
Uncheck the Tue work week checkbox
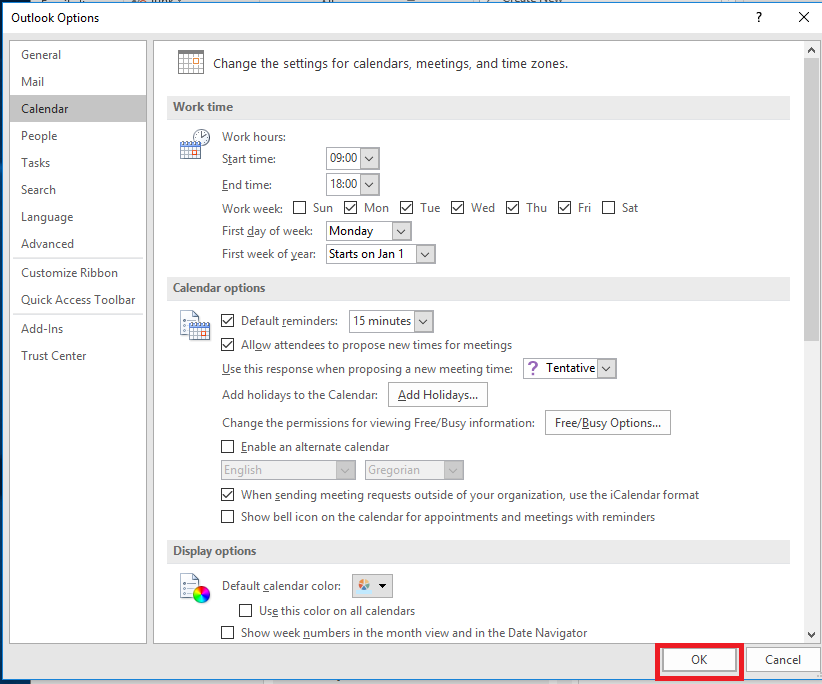406,208
